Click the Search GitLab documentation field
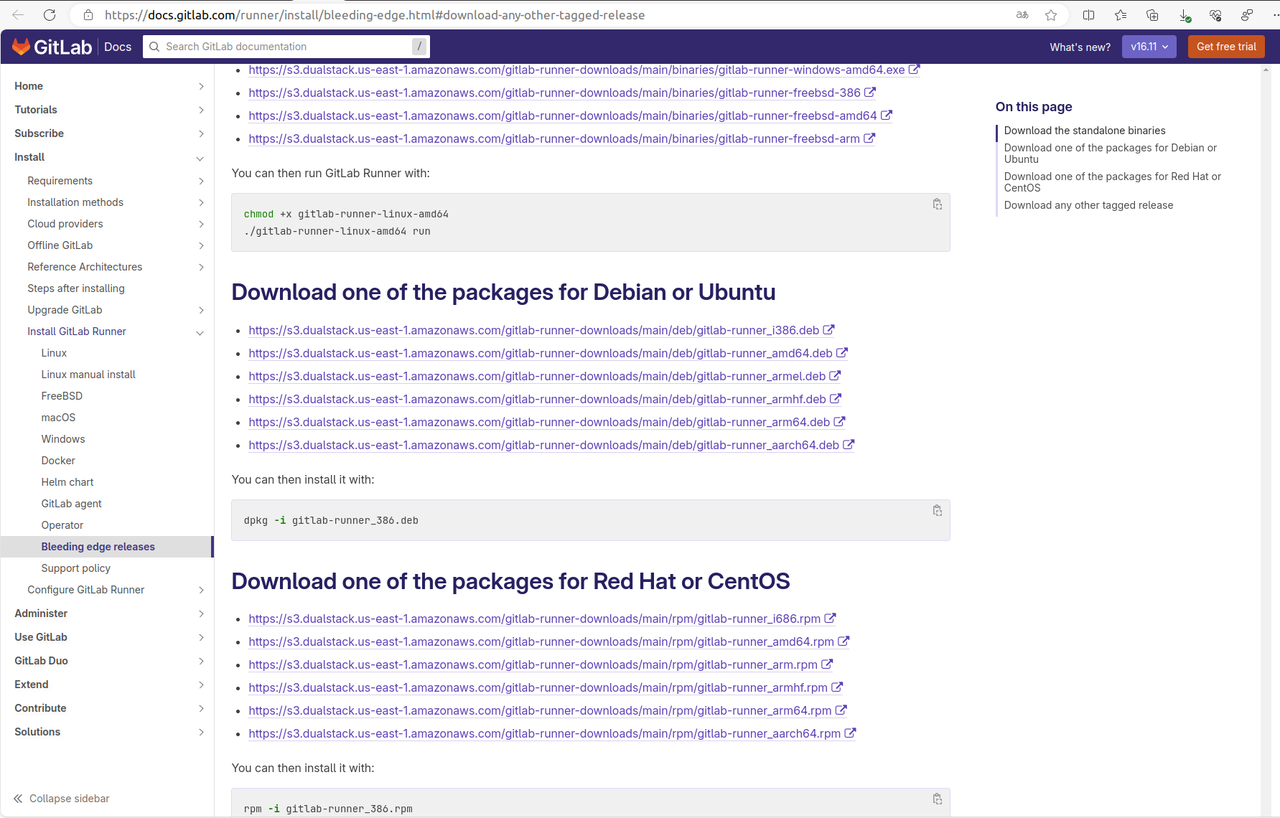This screenshot has height=818, width=1280. tap(285, 47)
